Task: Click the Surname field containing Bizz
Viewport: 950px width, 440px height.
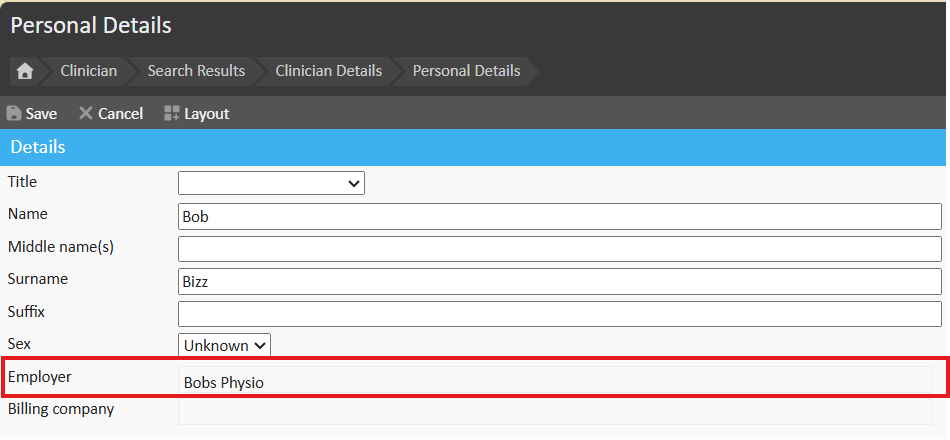Action: pyautogui.click(x=559, y=281)
